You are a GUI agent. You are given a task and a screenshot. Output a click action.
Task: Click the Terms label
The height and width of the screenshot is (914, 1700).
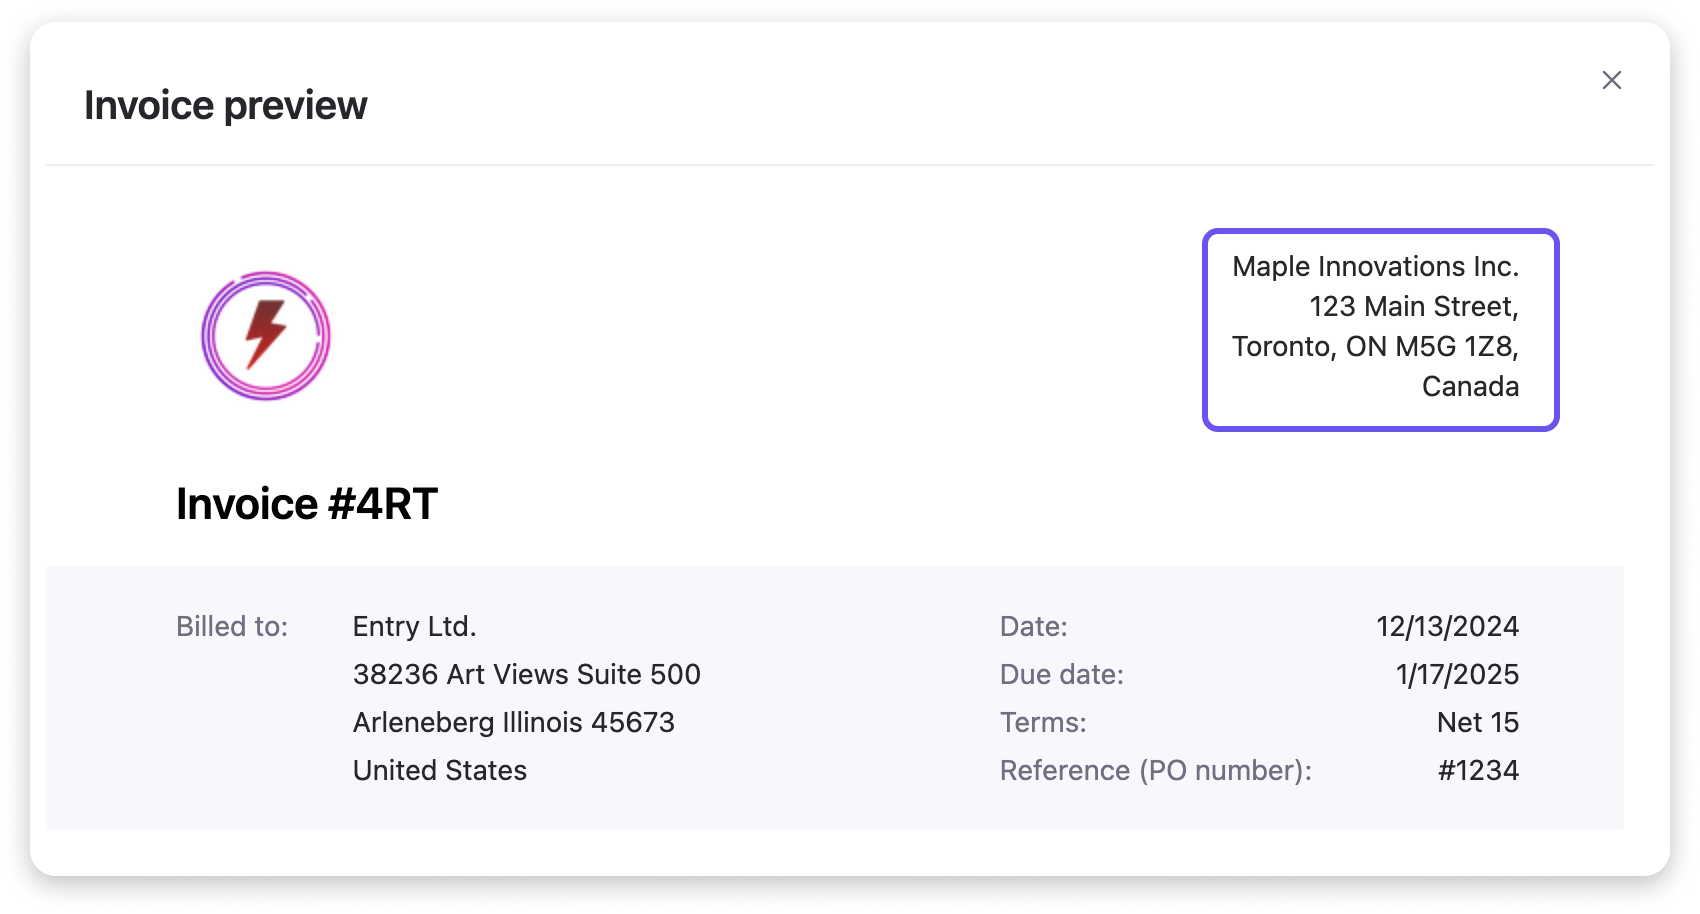tap(1042, 722)
